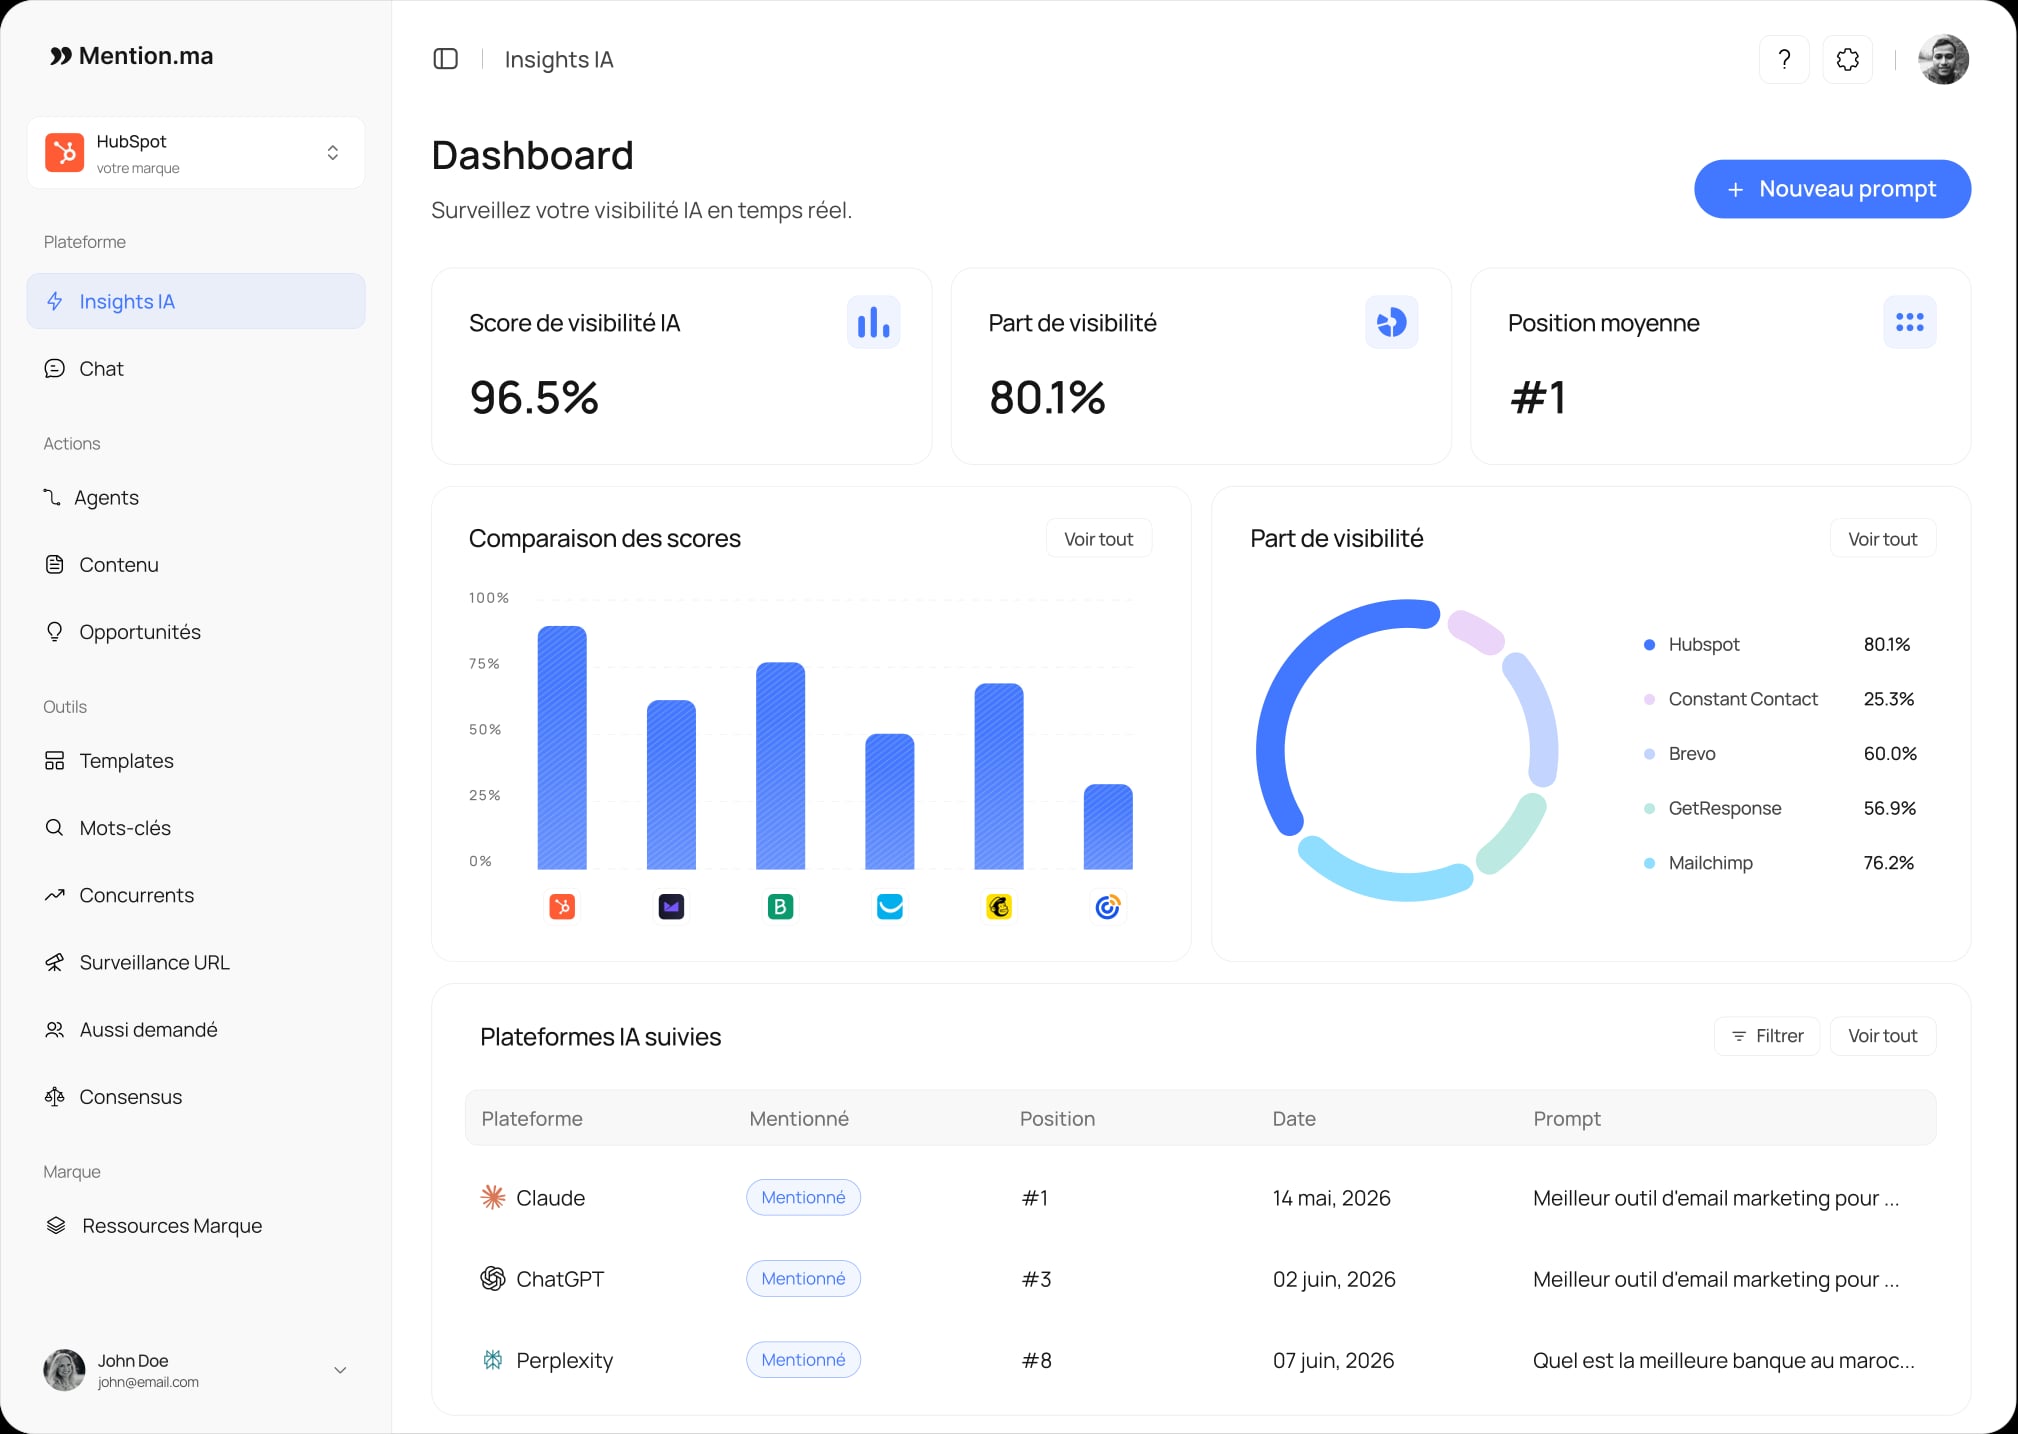The width and height of the screenshot is (2018, 1434).
Task: Click the GetResponse 56.9% legend entry
Action: coord(1780,808)
